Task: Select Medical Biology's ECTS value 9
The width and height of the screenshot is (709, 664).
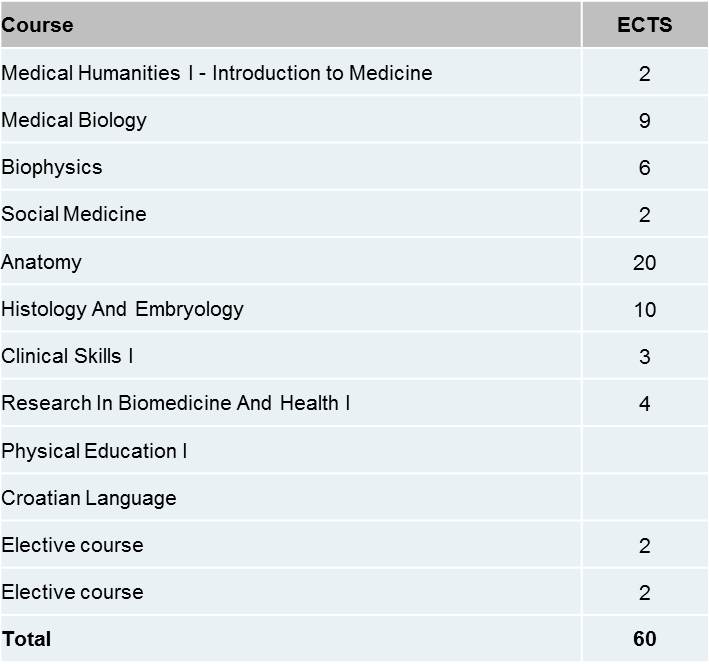Action: point(644,121)
